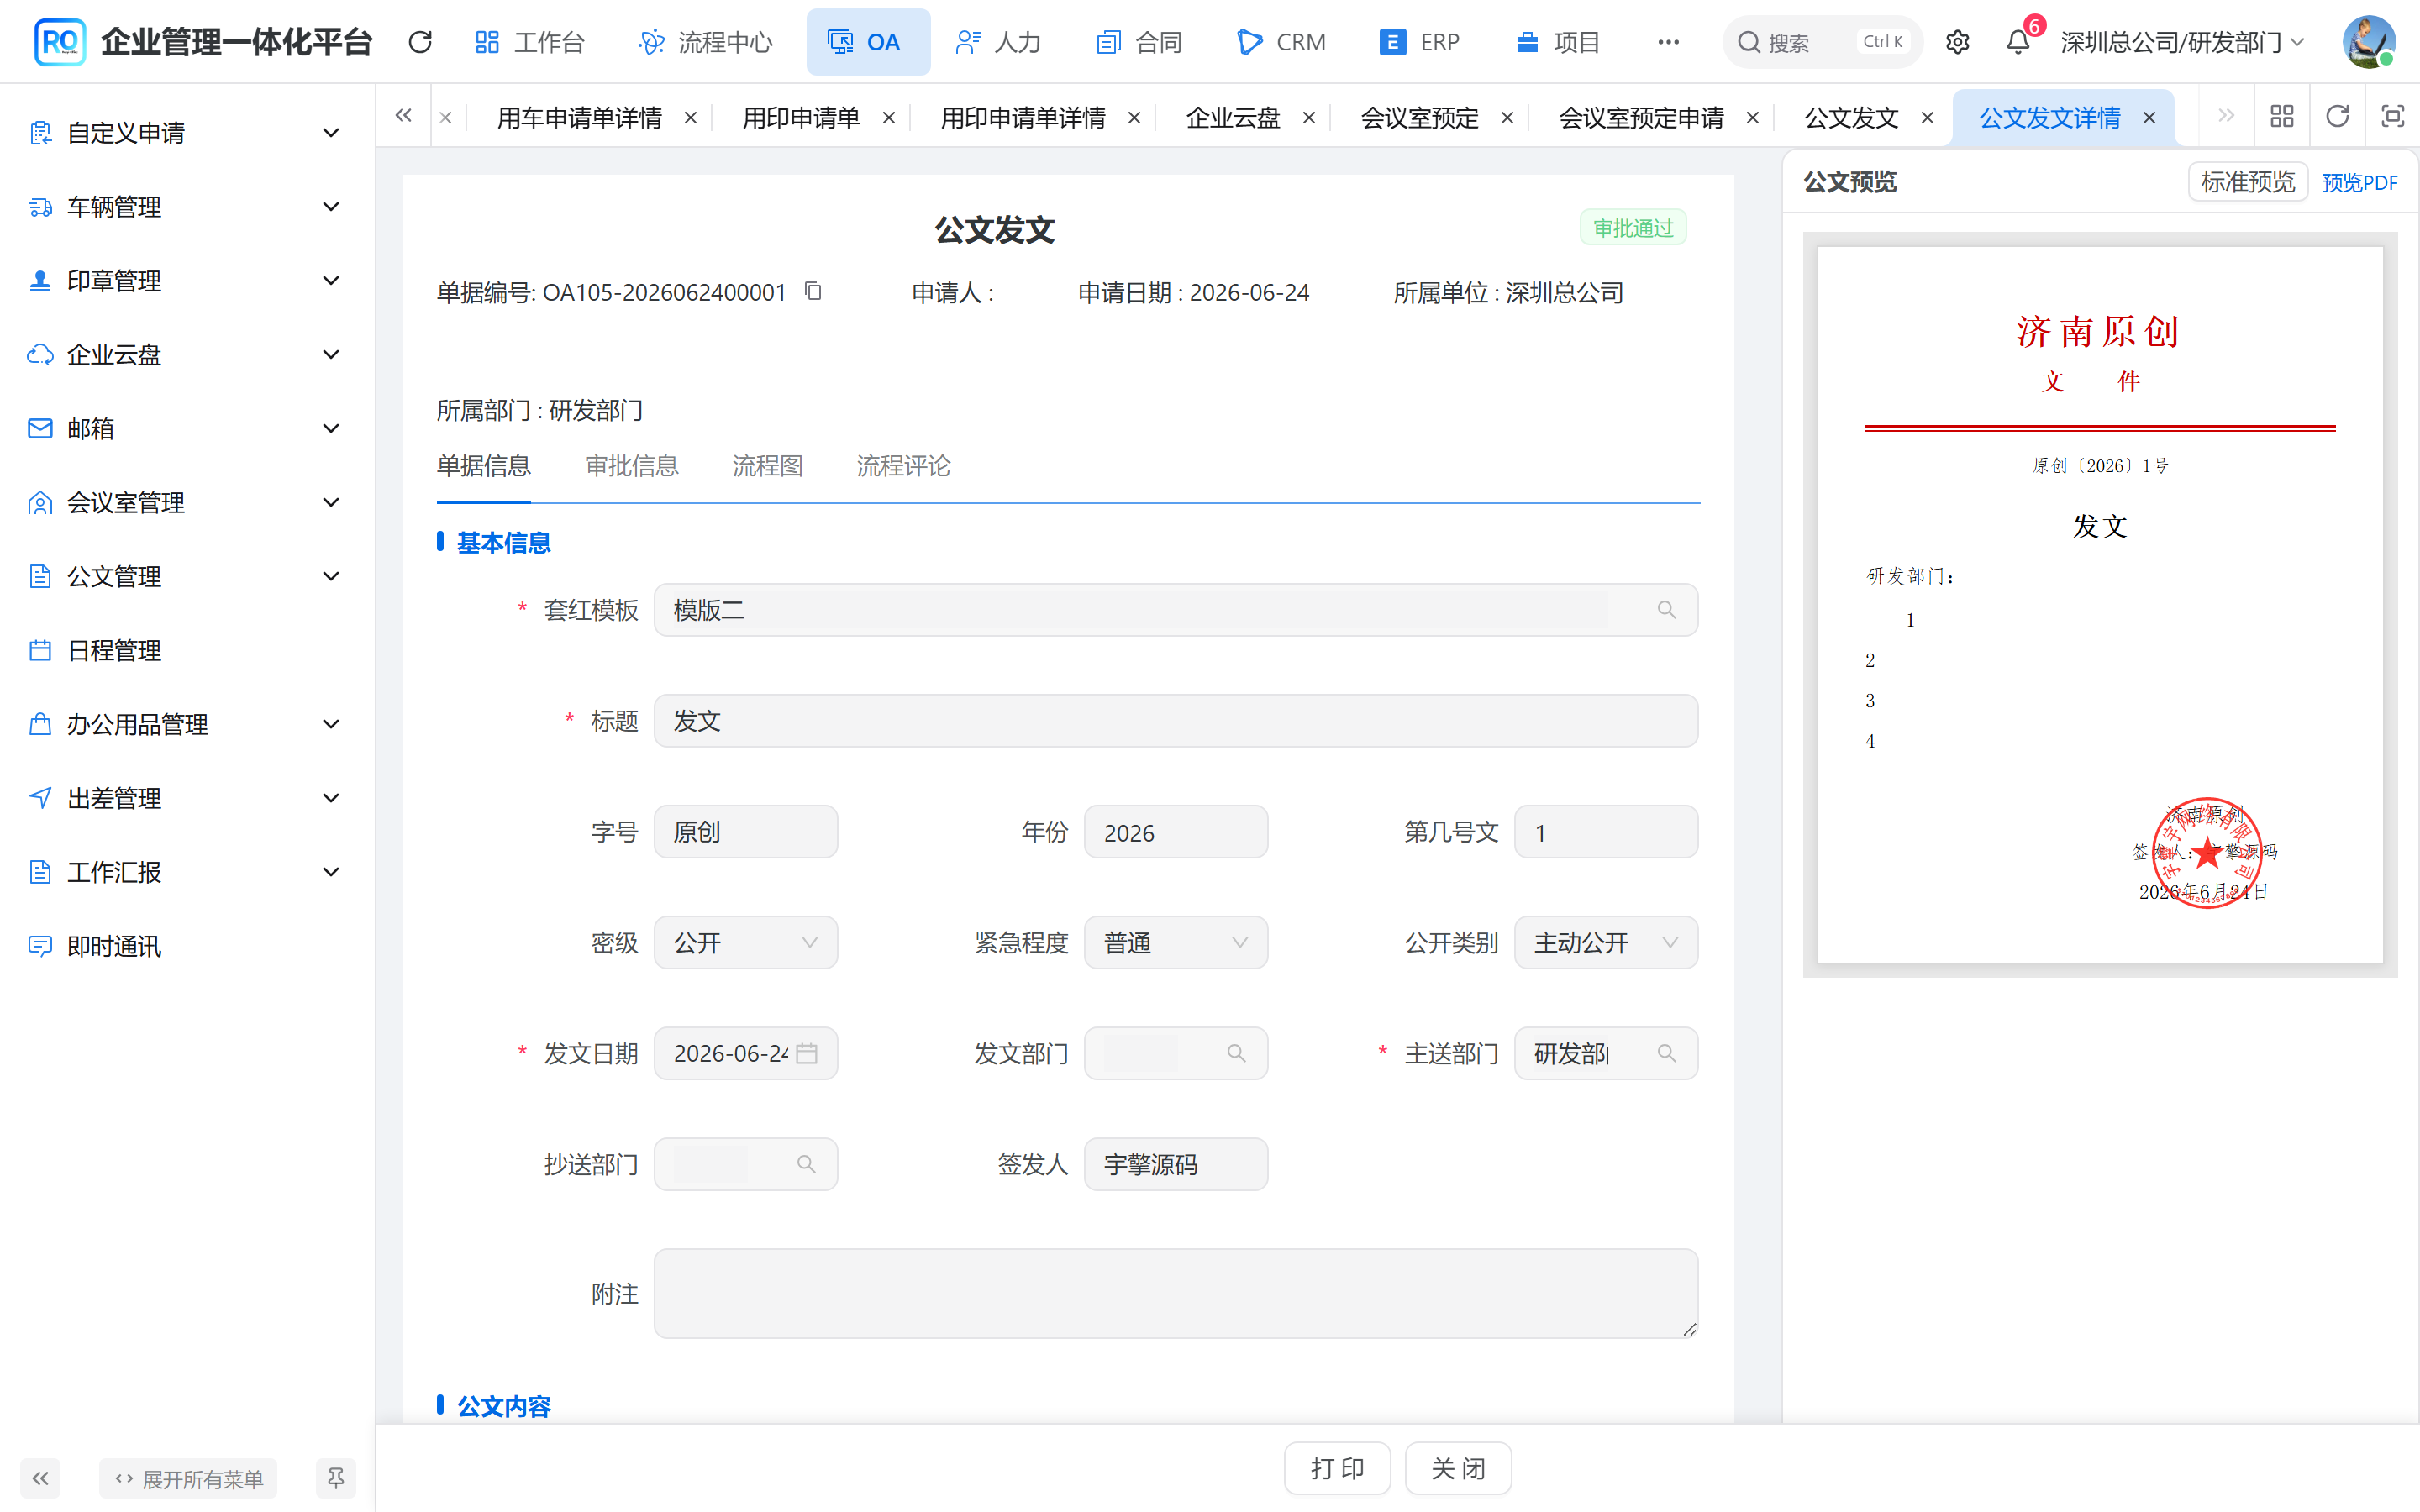This screenshot has height=1512, width=2420.
Task: Click the 附注 text area
Action: point(1176,1293)
